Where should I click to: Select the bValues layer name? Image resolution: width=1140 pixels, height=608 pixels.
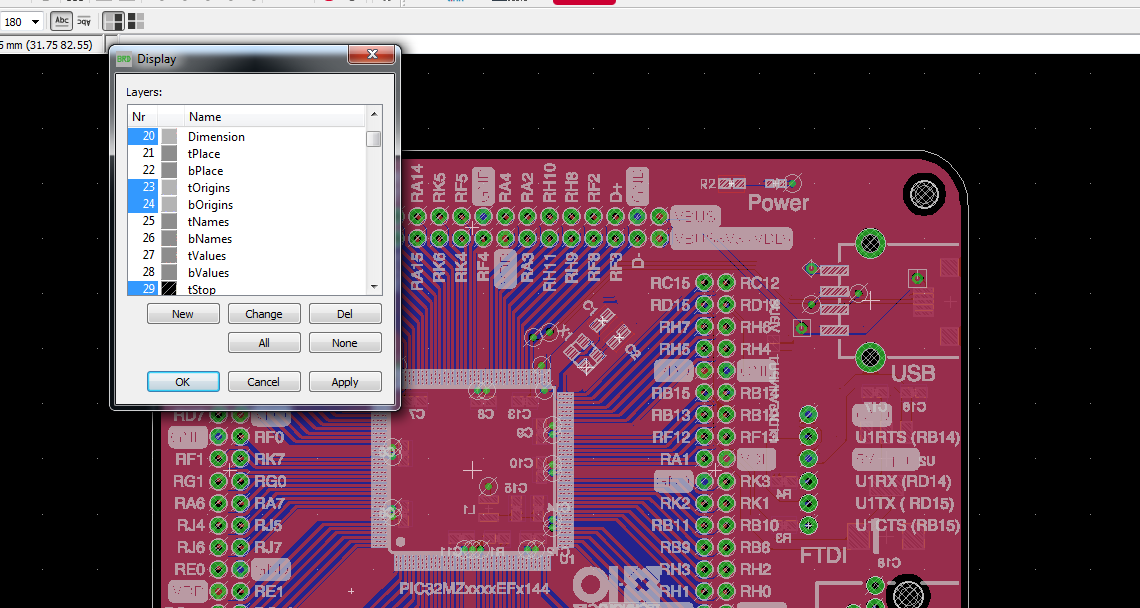[208, 272]
